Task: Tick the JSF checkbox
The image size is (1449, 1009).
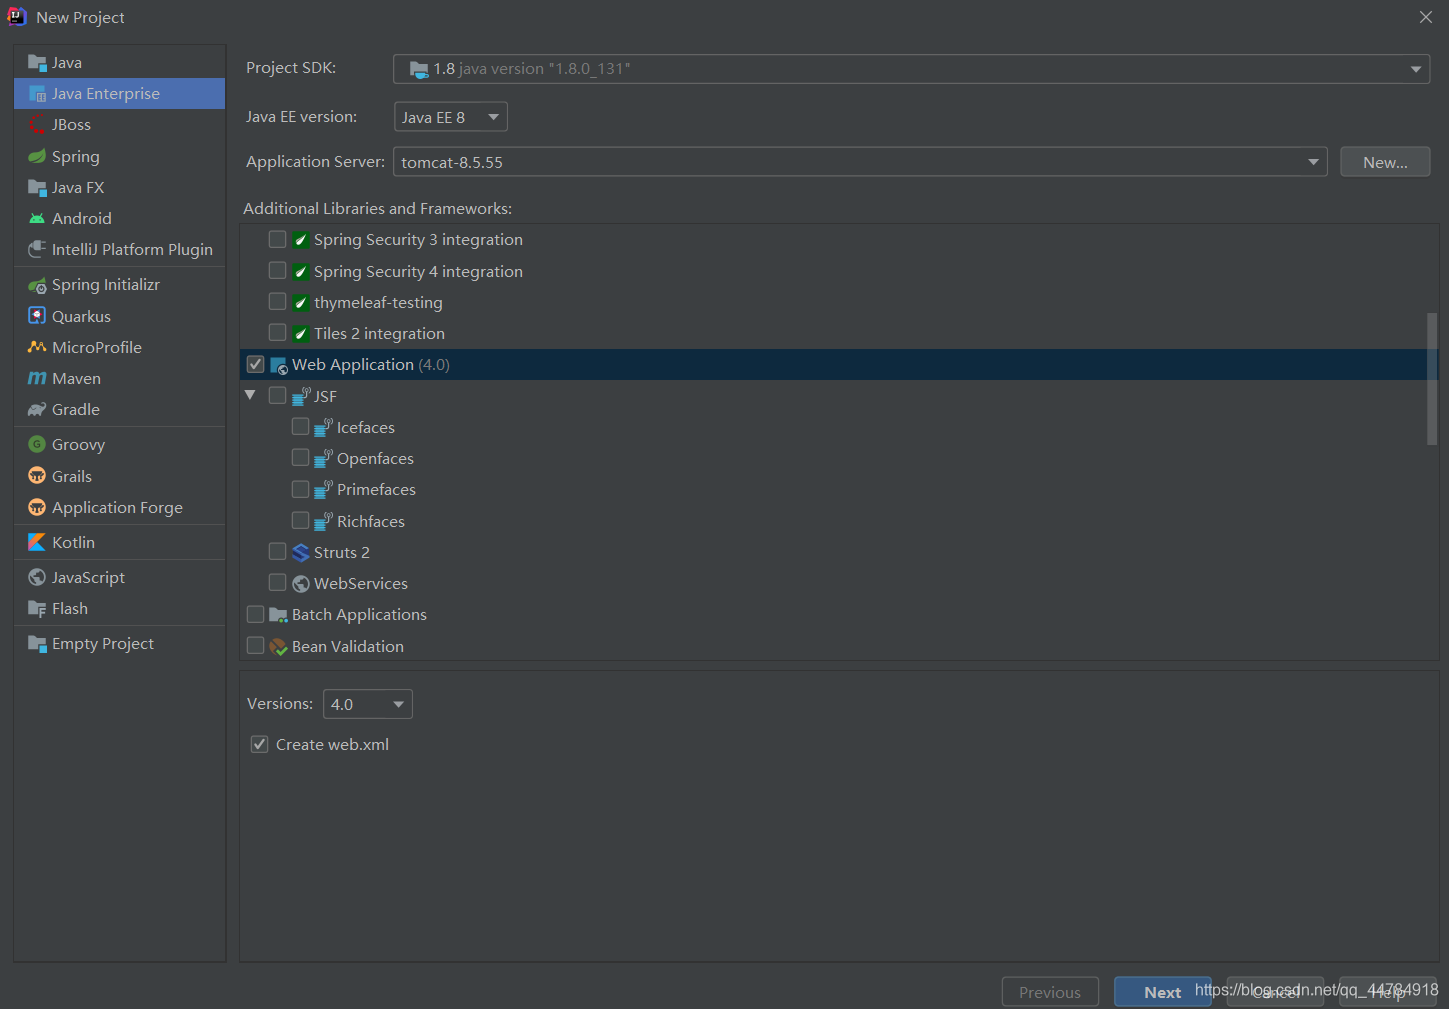Action: click(278, 396)
